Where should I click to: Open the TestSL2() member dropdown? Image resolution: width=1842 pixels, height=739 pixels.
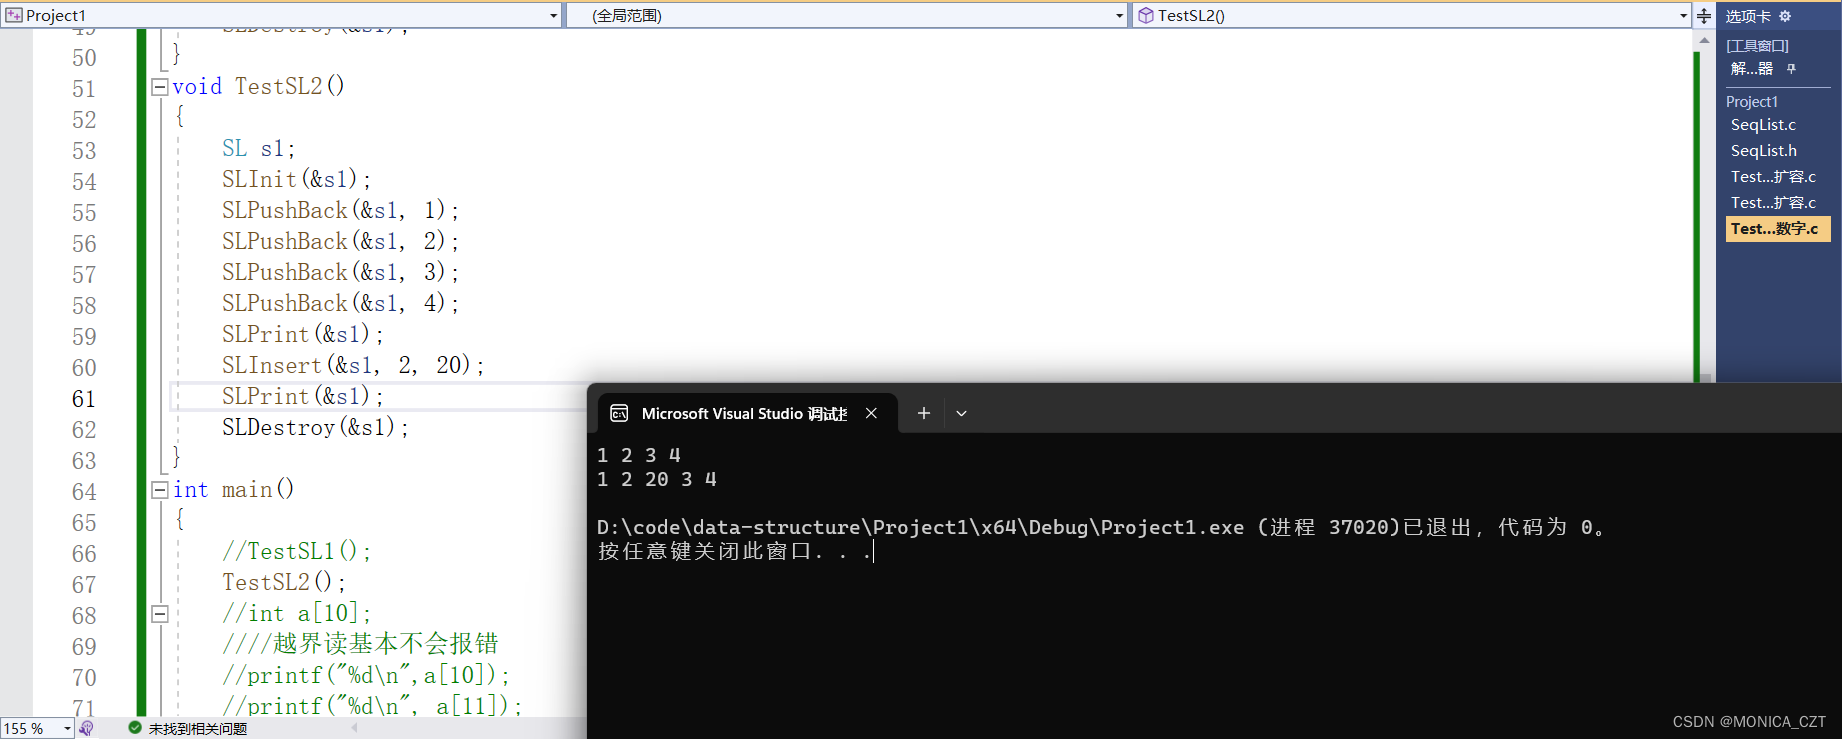click(1683, 16)
